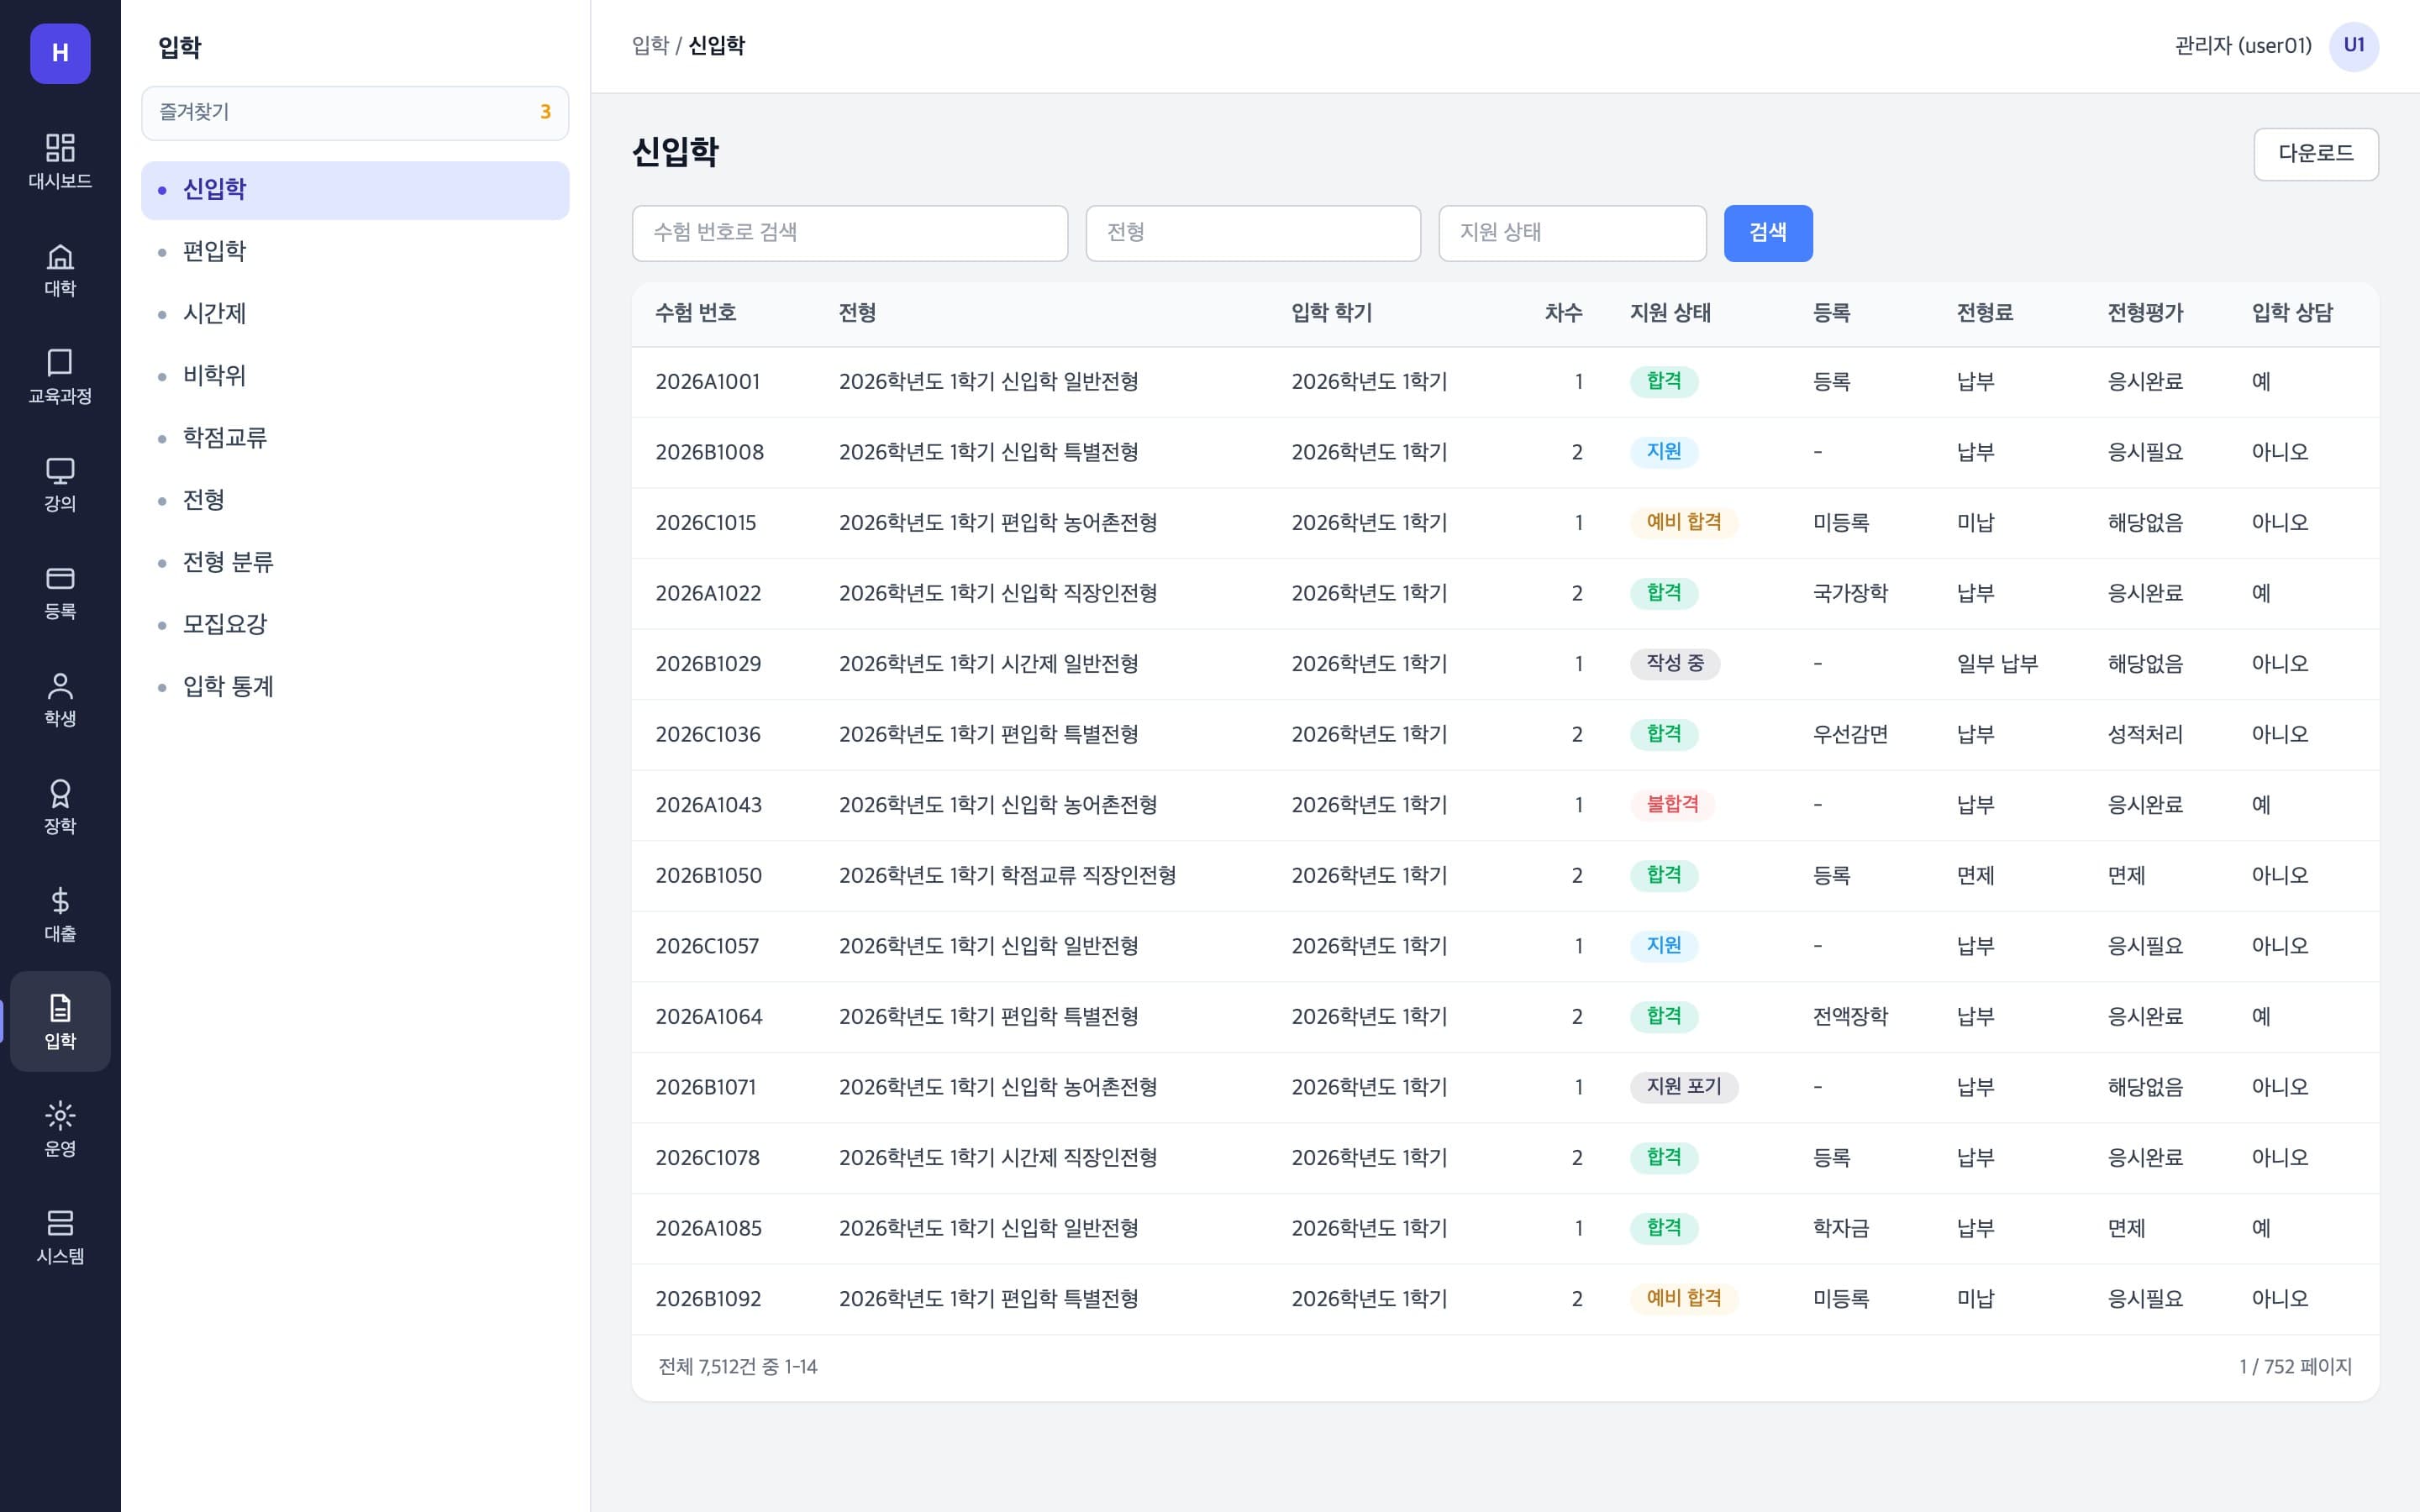This screenshot has height=1512, width=2420.
Task: Click 성적처리 in row 2026C1036
Action: [2145, 735]
